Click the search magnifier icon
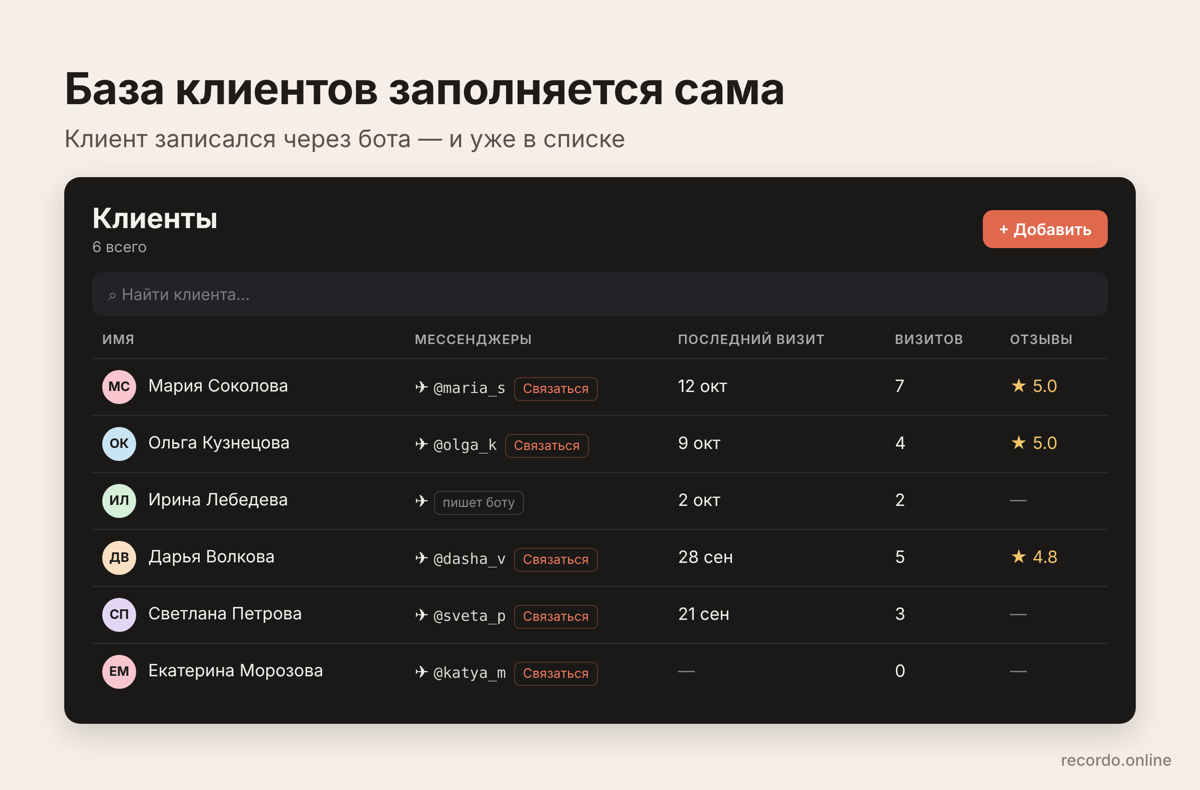 click(x=112, y=296)
